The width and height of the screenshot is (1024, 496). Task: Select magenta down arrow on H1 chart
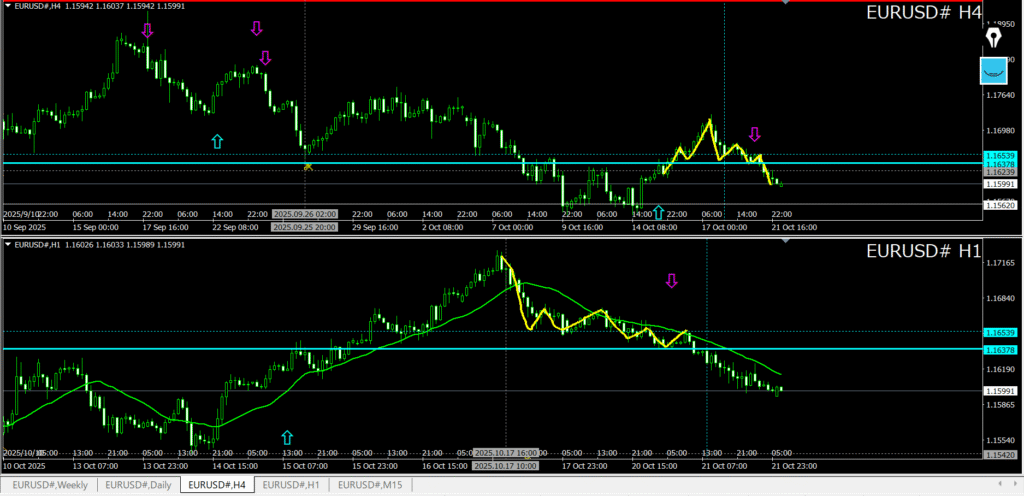[x=671, y=281]
